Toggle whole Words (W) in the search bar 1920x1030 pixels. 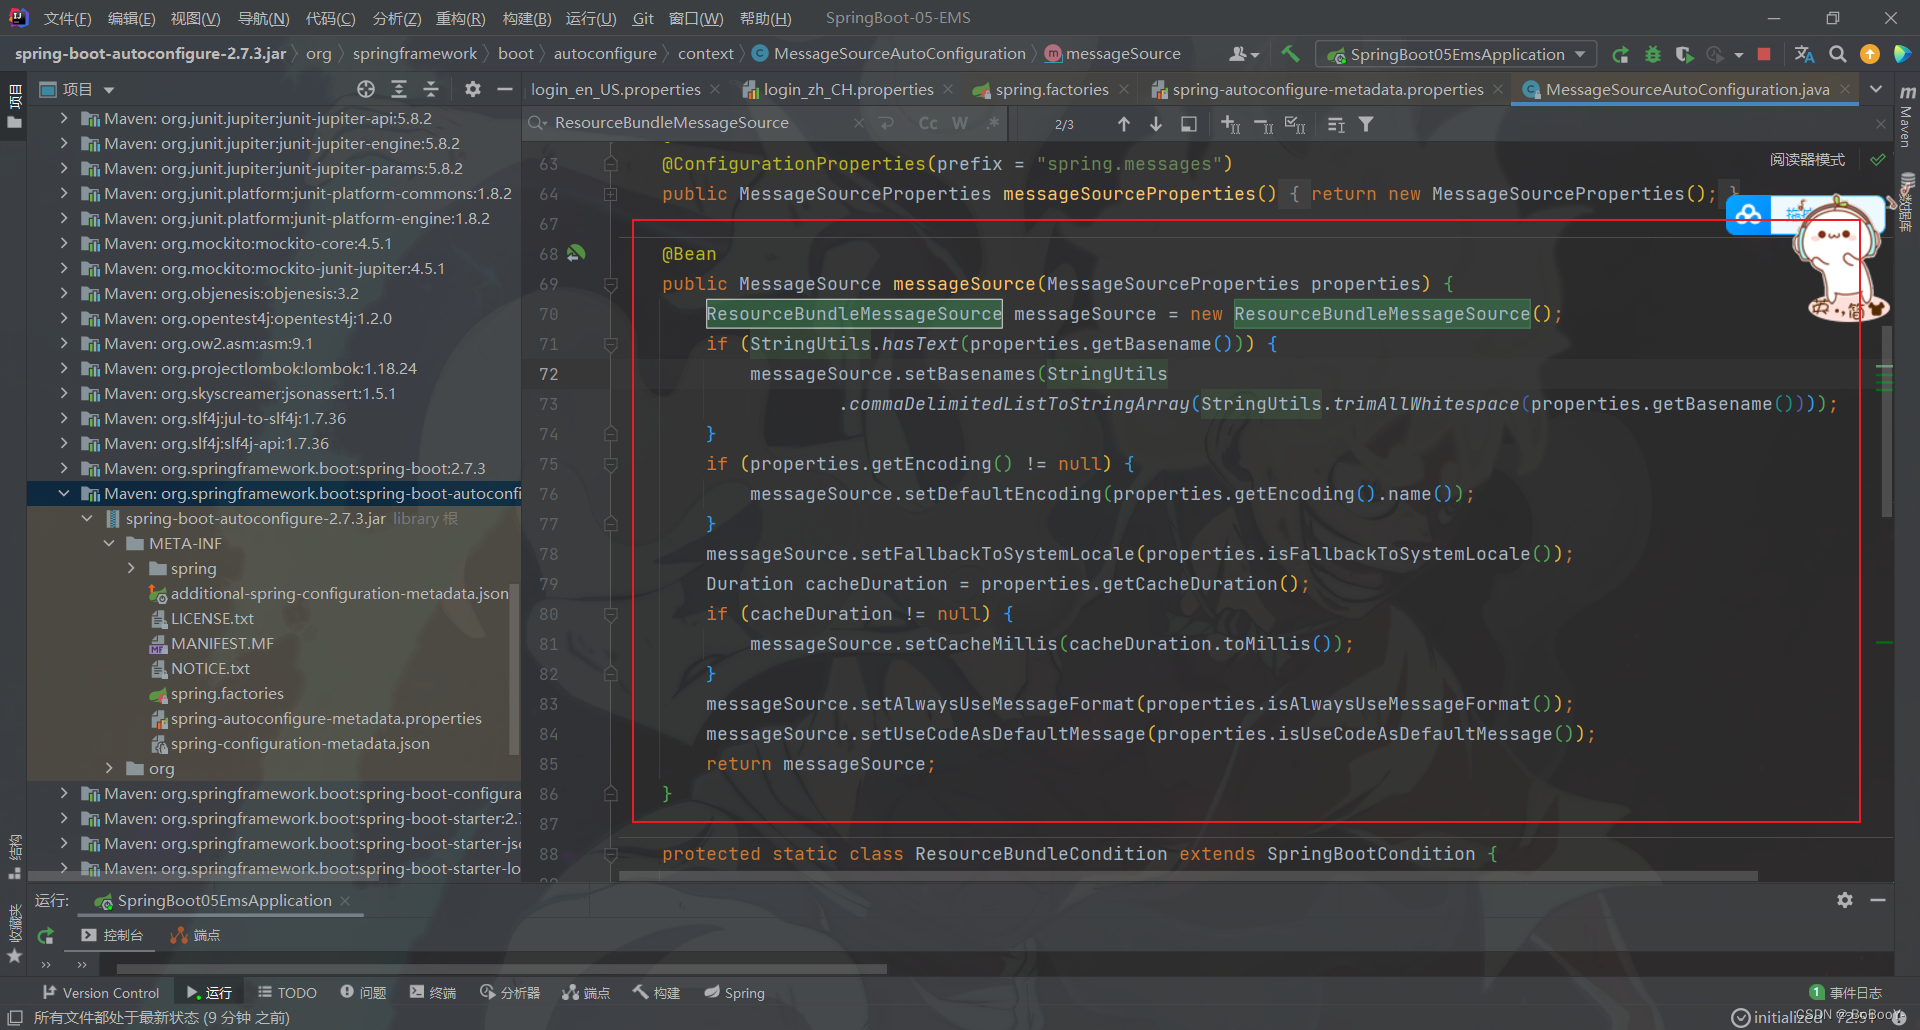coord(960,123)
